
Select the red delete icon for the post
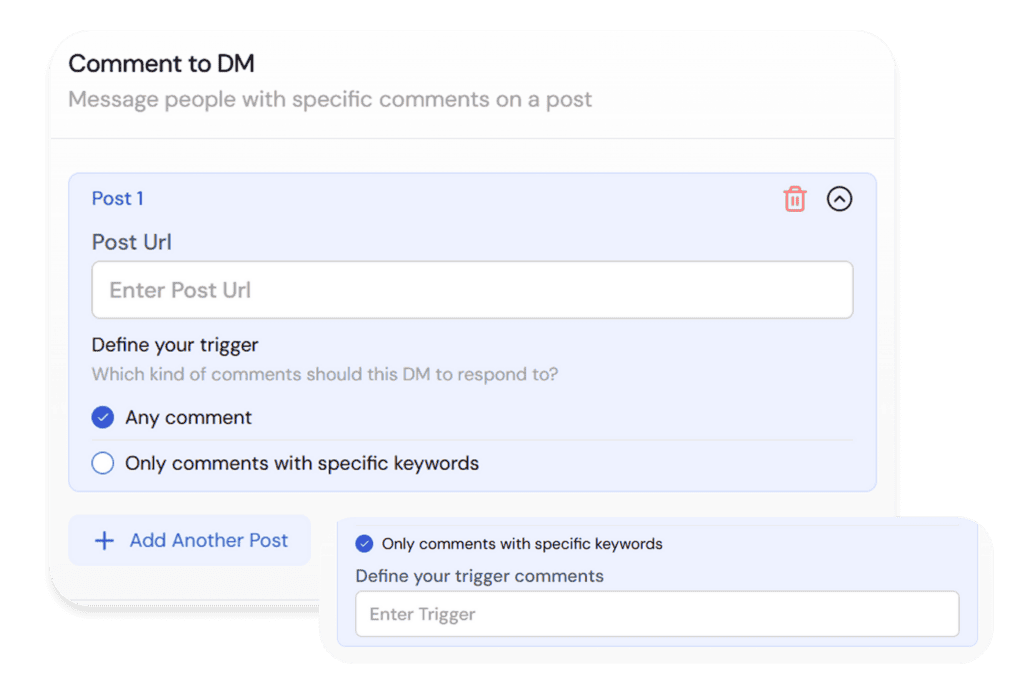point(795,199)
